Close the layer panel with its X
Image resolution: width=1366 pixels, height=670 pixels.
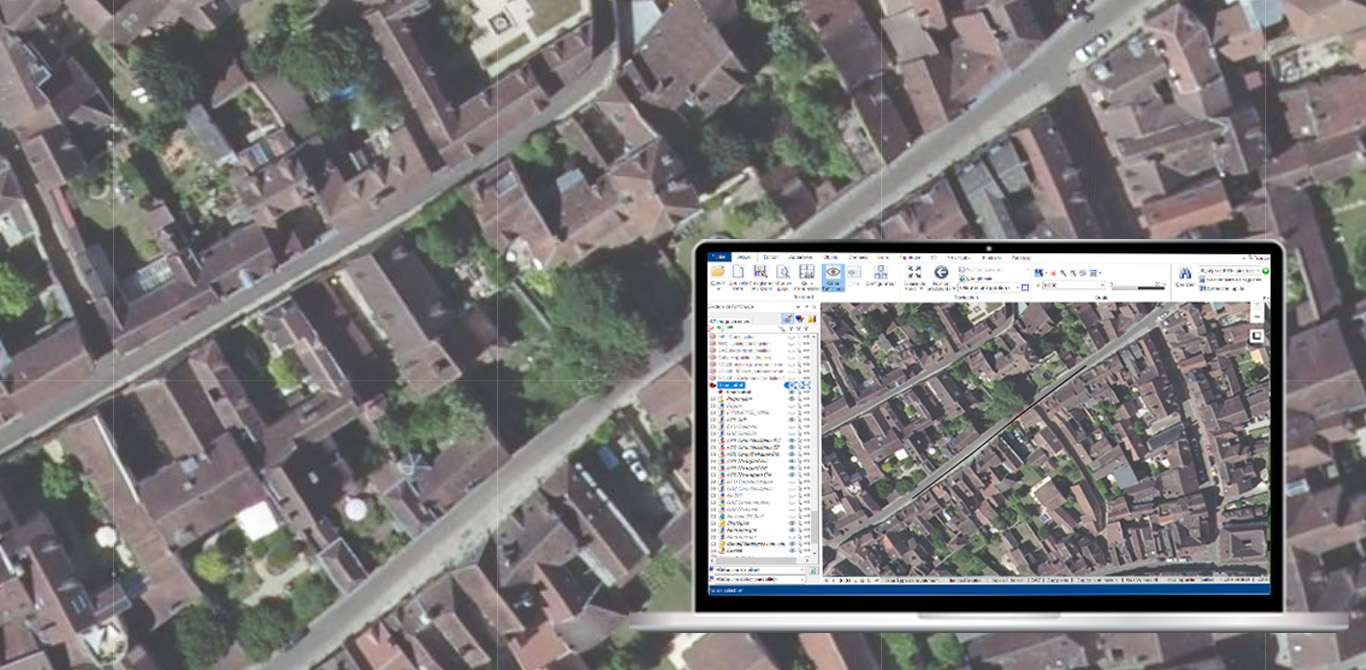point(816,306)
